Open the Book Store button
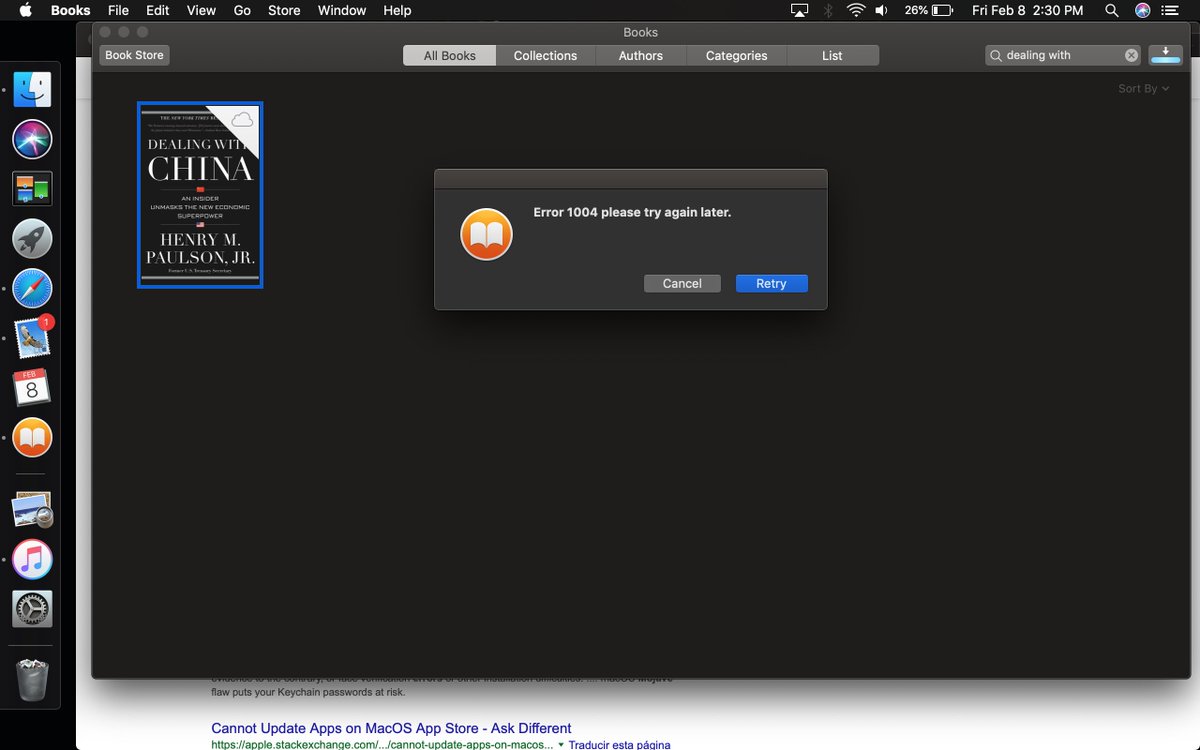This screenshot has width=1200, height=750. click(x=134, y=55)
